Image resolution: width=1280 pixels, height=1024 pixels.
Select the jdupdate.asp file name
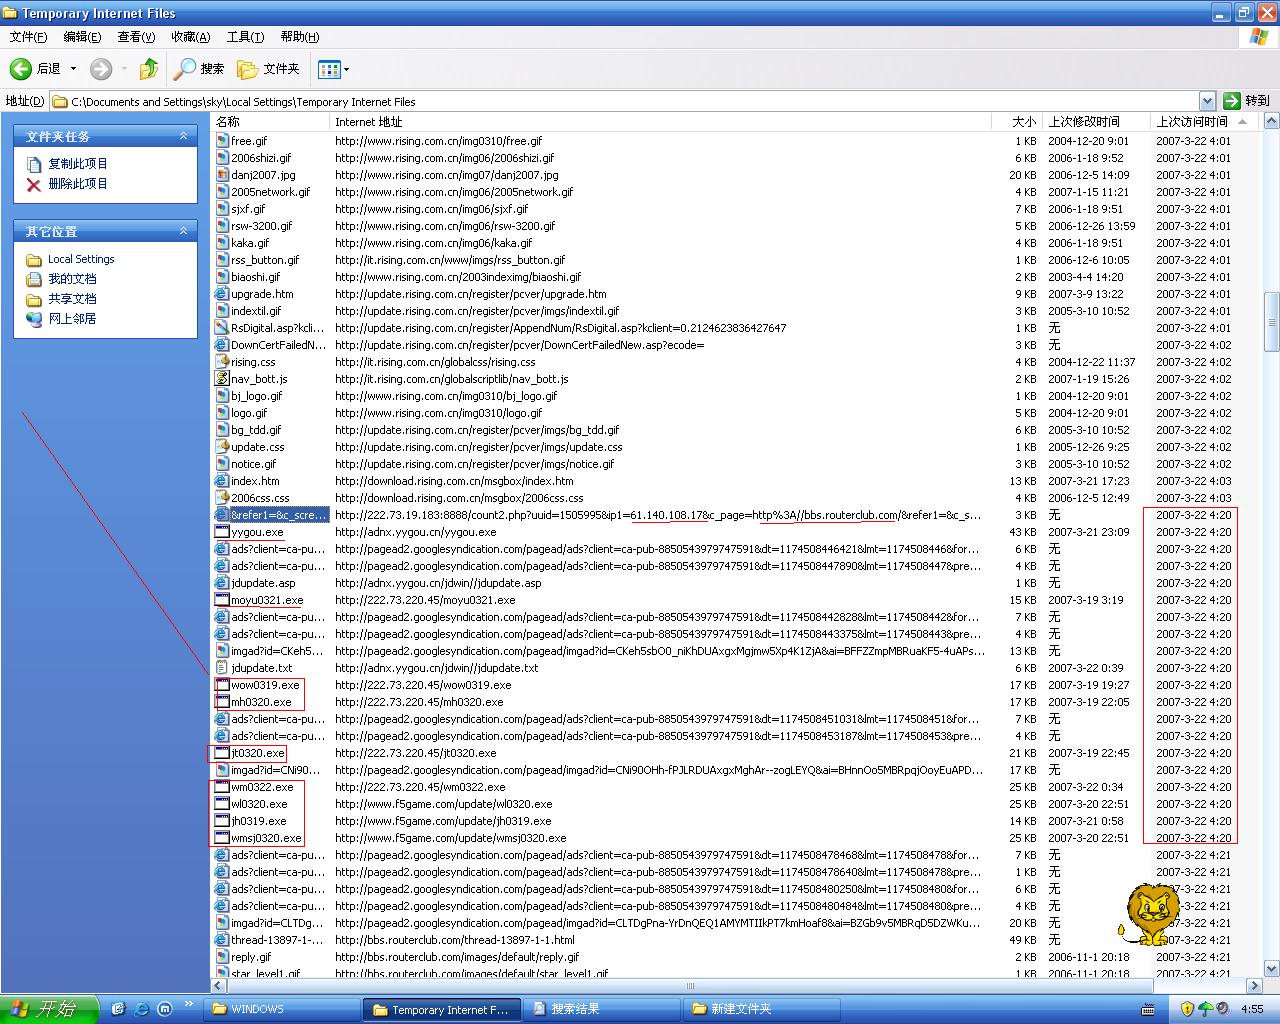[x=263, y=583]
